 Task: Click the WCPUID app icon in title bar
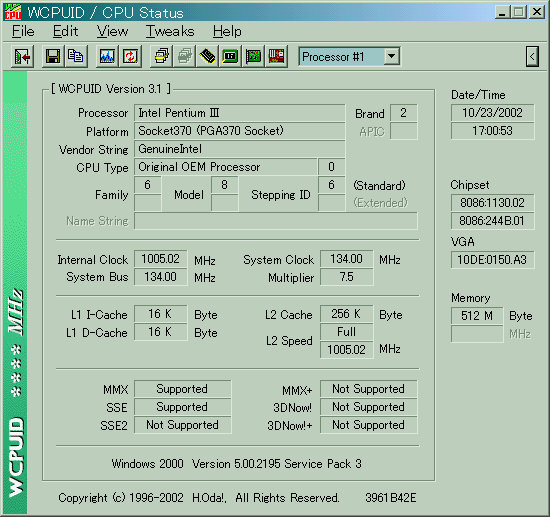coord(13,12)
